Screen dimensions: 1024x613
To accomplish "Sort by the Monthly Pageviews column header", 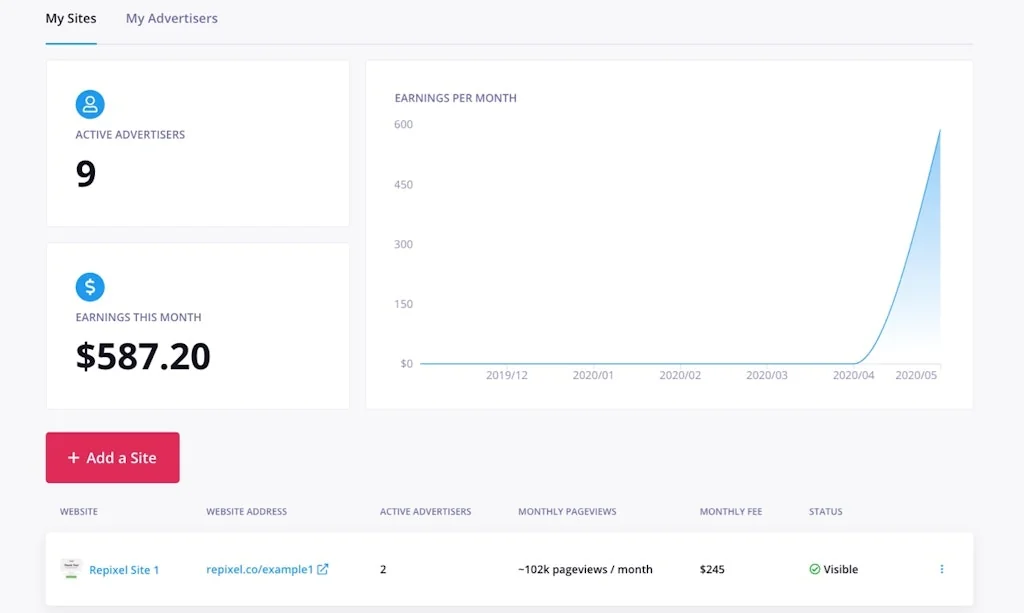I will click(x=567, y=512).
